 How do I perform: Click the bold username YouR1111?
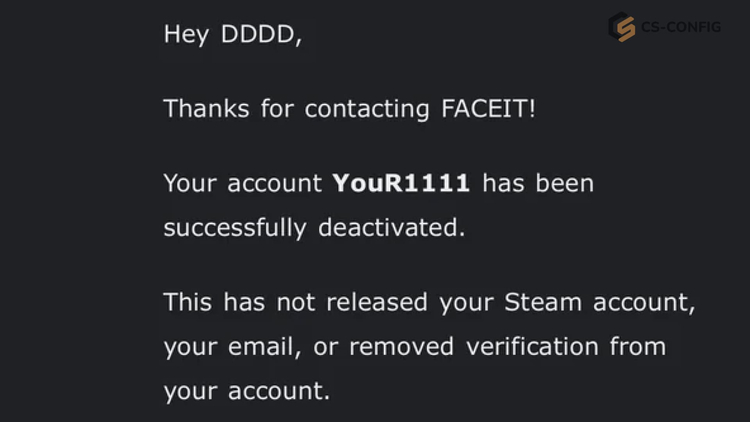pyautogui.click(x=401, y=183)
